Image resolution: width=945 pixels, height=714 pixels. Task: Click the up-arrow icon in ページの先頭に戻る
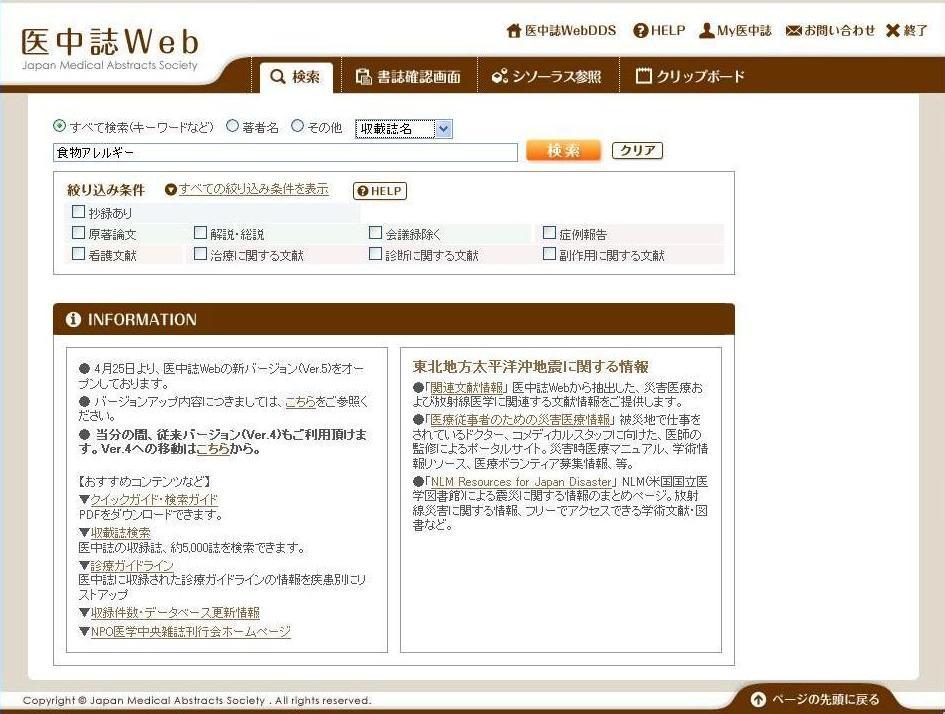pyautogui.click(x=759, y=700)
